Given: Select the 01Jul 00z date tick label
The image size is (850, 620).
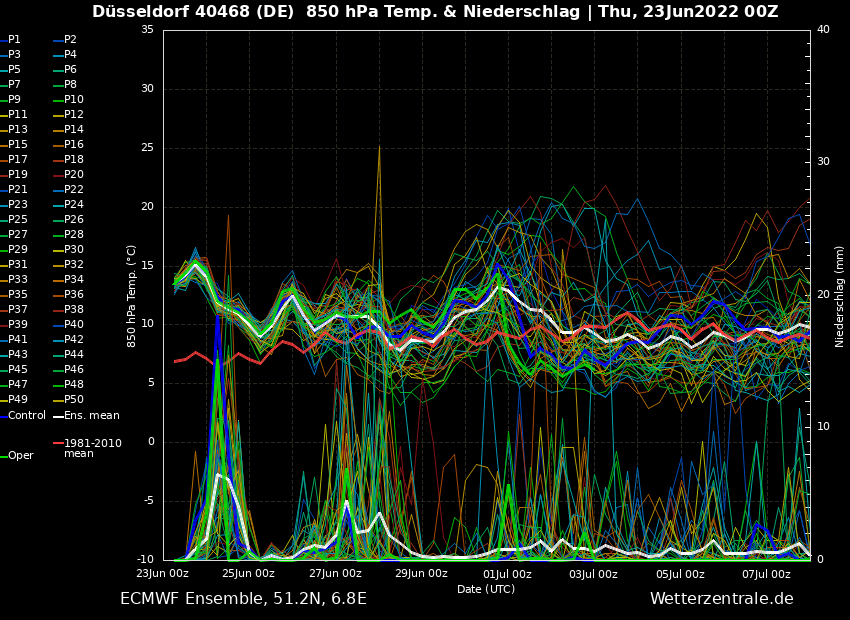Looking at the screenshot, I should tap(507, 574).
